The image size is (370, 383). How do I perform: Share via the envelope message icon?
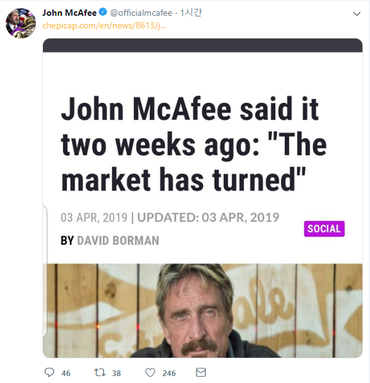(201, 372)
